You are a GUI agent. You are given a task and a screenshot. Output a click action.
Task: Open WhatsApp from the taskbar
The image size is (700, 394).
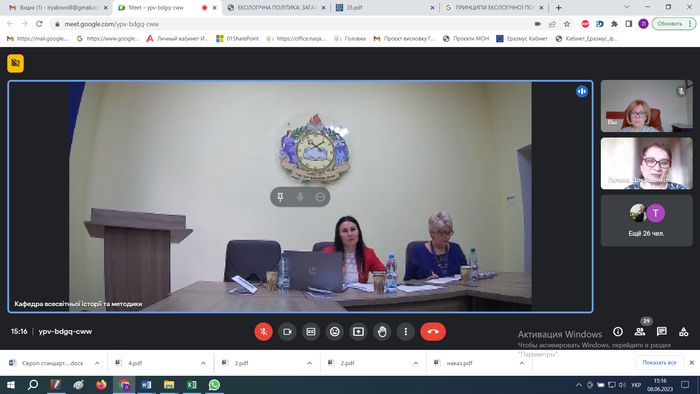pyautogui.click(x=214, y=385)
